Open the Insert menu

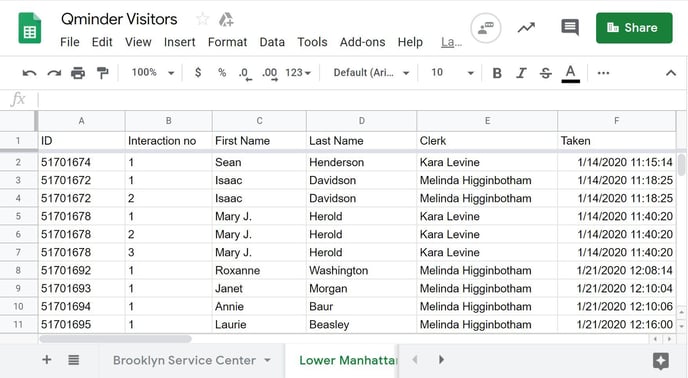click(x=179, y=42)
